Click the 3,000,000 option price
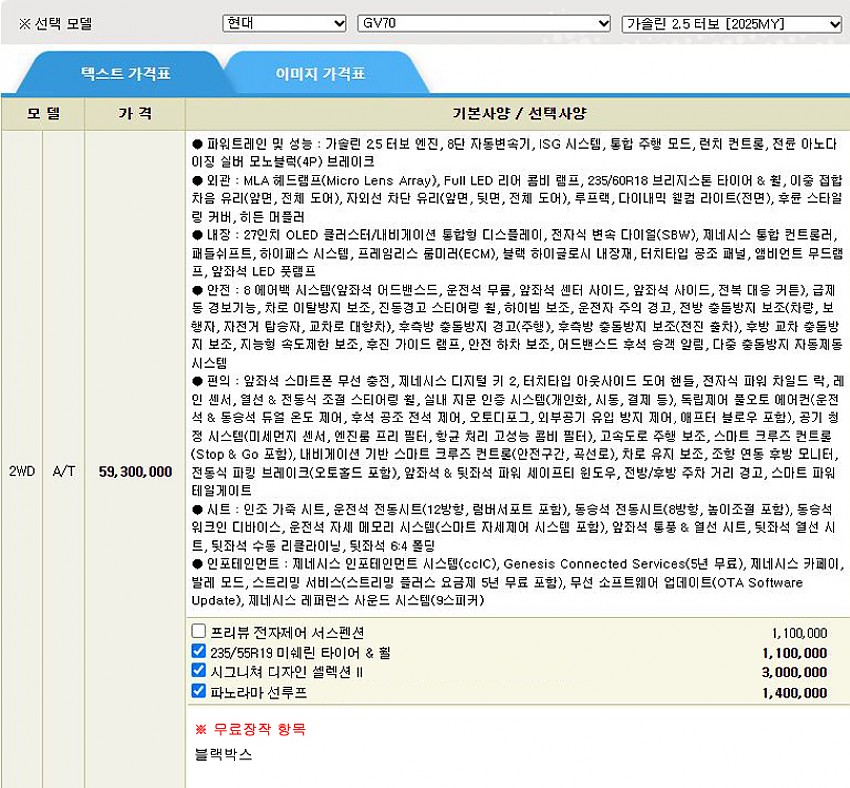 [794, 672]
